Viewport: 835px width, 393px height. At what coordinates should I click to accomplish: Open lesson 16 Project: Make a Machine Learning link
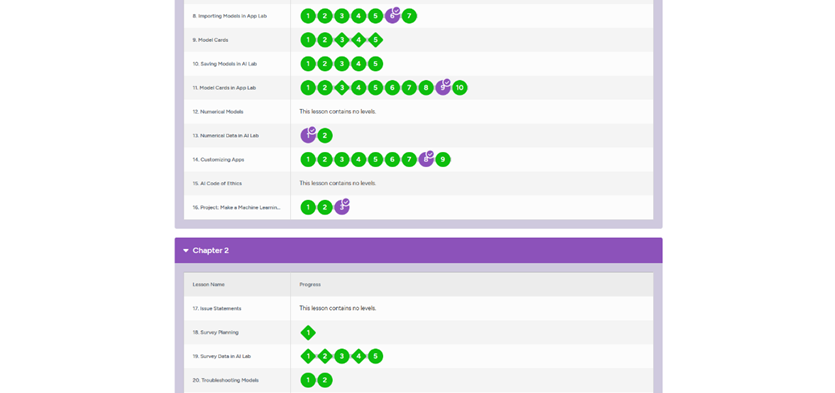[236, 208]
